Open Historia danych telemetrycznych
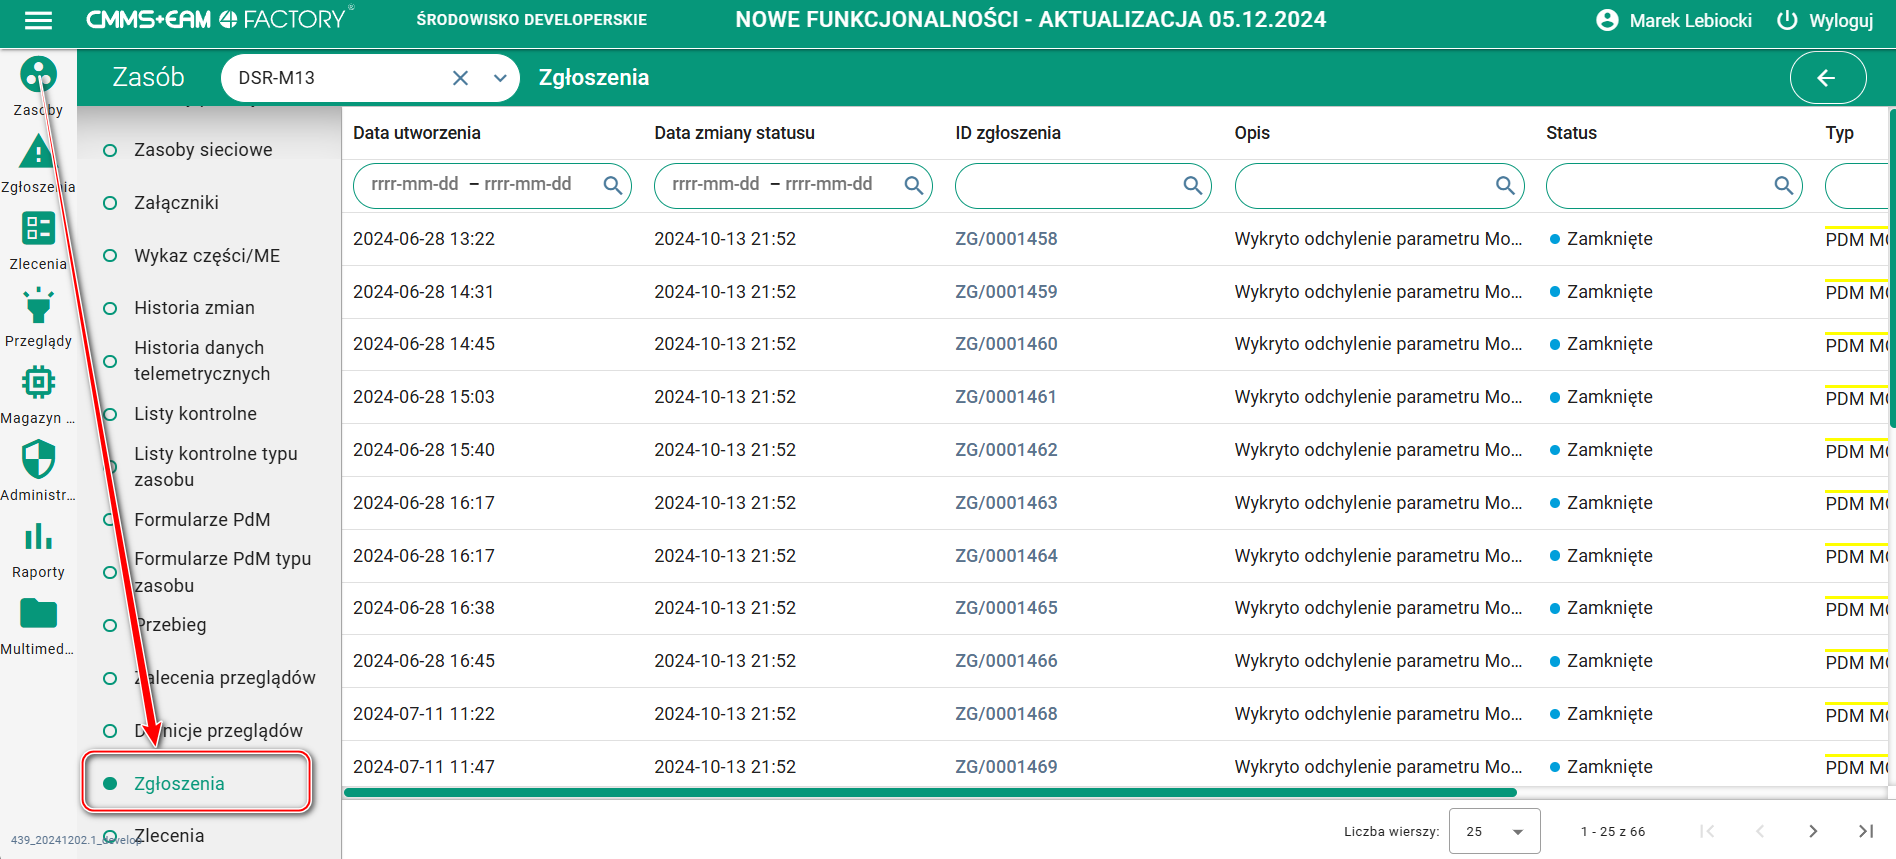 tap(202, 361)
